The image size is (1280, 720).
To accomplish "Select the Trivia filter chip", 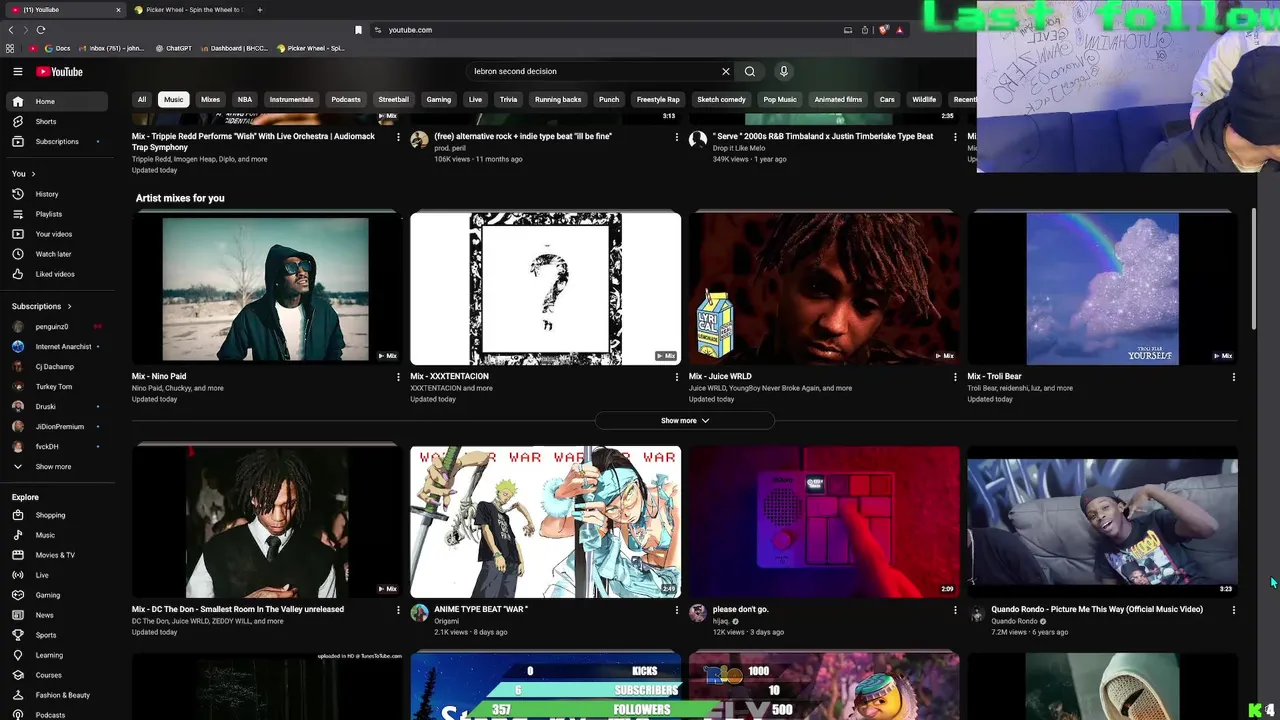I will coord(508,100).
